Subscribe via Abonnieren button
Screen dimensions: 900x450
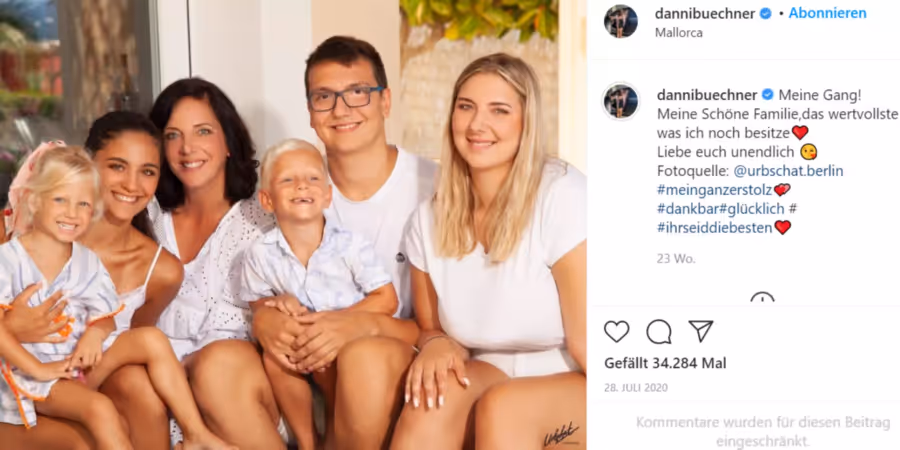click(827, 14)
